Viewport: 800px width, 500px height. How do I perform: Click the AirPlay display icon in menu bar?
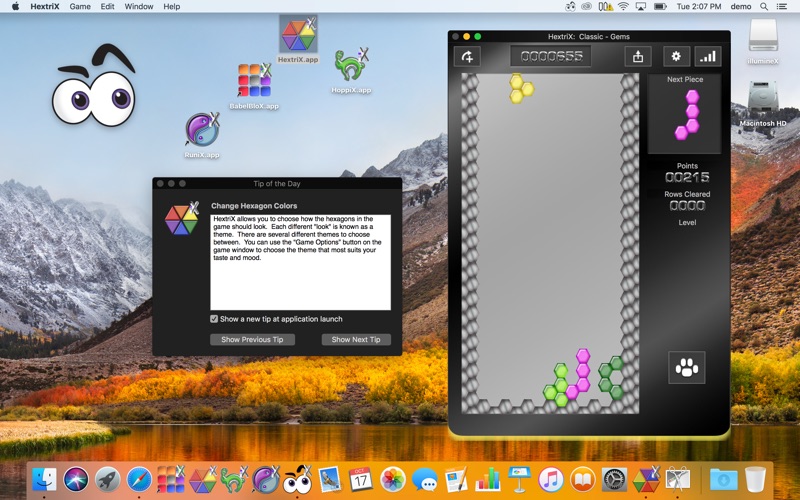(x=640, y=6)
